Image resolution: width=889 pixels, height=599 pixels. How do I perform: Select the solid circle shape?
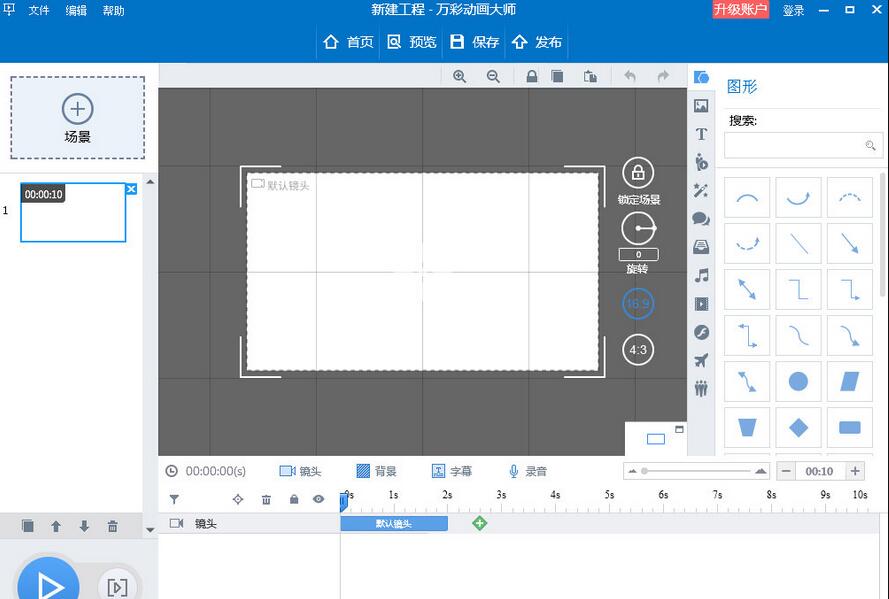coord(798,381)
